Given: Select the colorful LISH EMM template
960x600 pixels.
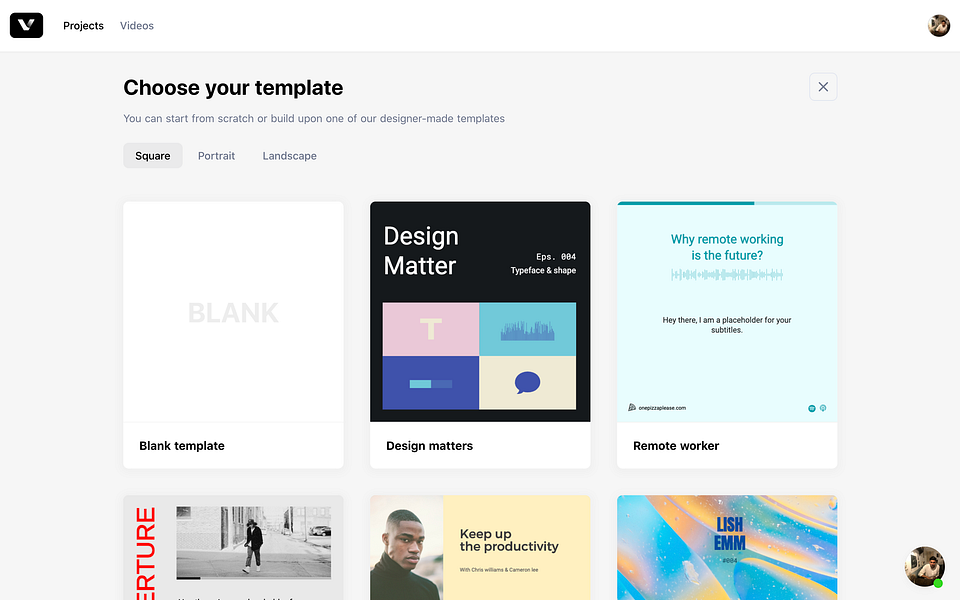Looking at the screenshot, I should [x=727, y=548].
